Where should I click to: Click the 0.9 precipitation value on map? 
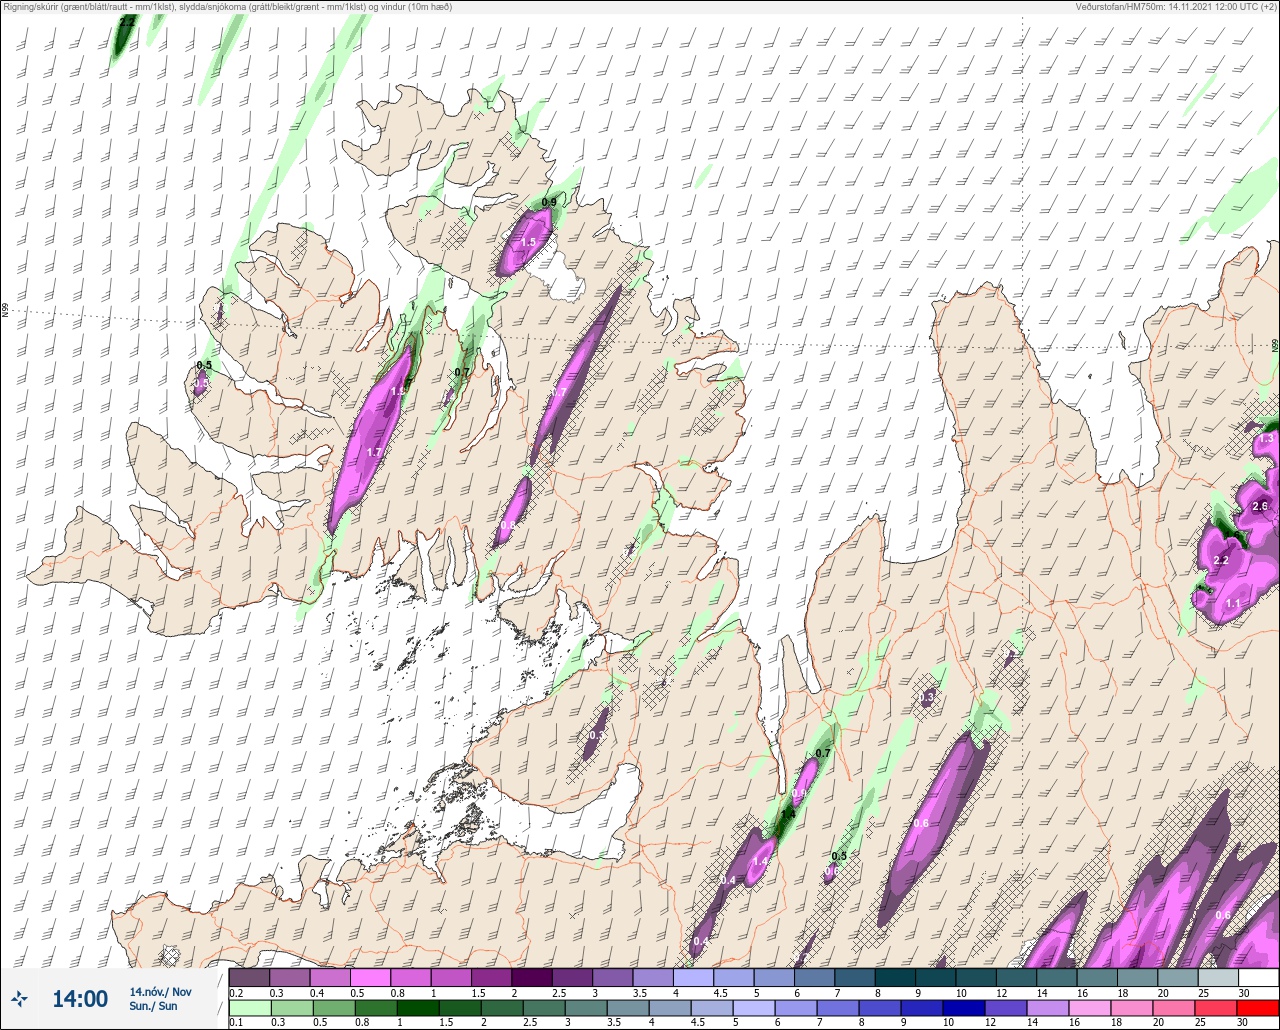pyautogui.click(x=549, y=203)
